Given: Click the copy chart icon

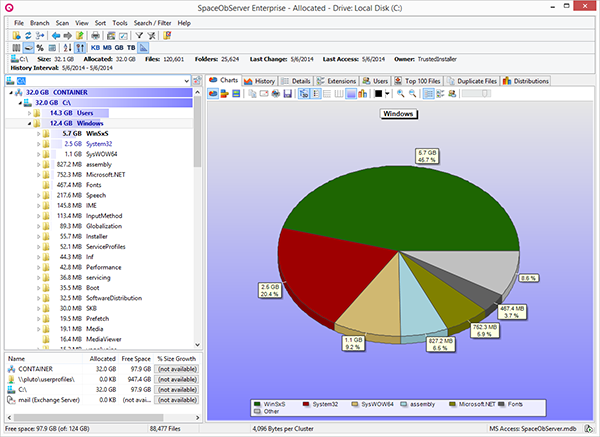Looking at the screenshot, I should point(252,93).
